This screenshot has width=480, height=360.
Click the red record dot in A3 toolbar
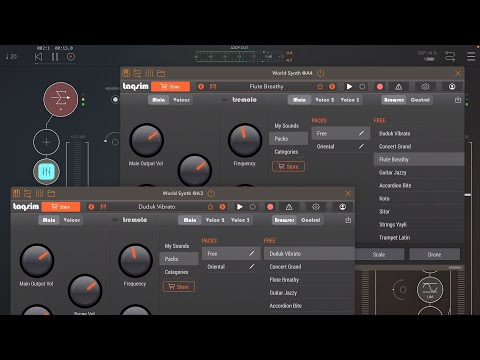[270, 207]
